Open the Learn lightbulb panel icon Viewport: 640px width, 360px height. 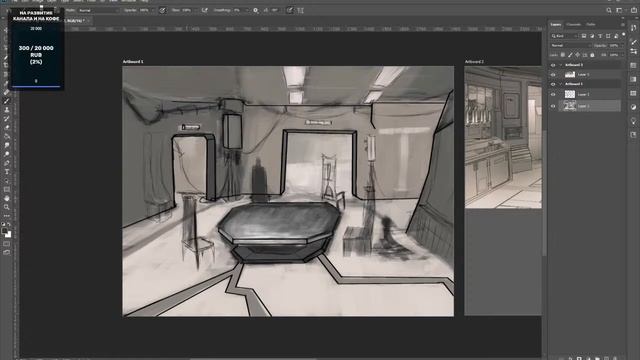tap(633, 121)
